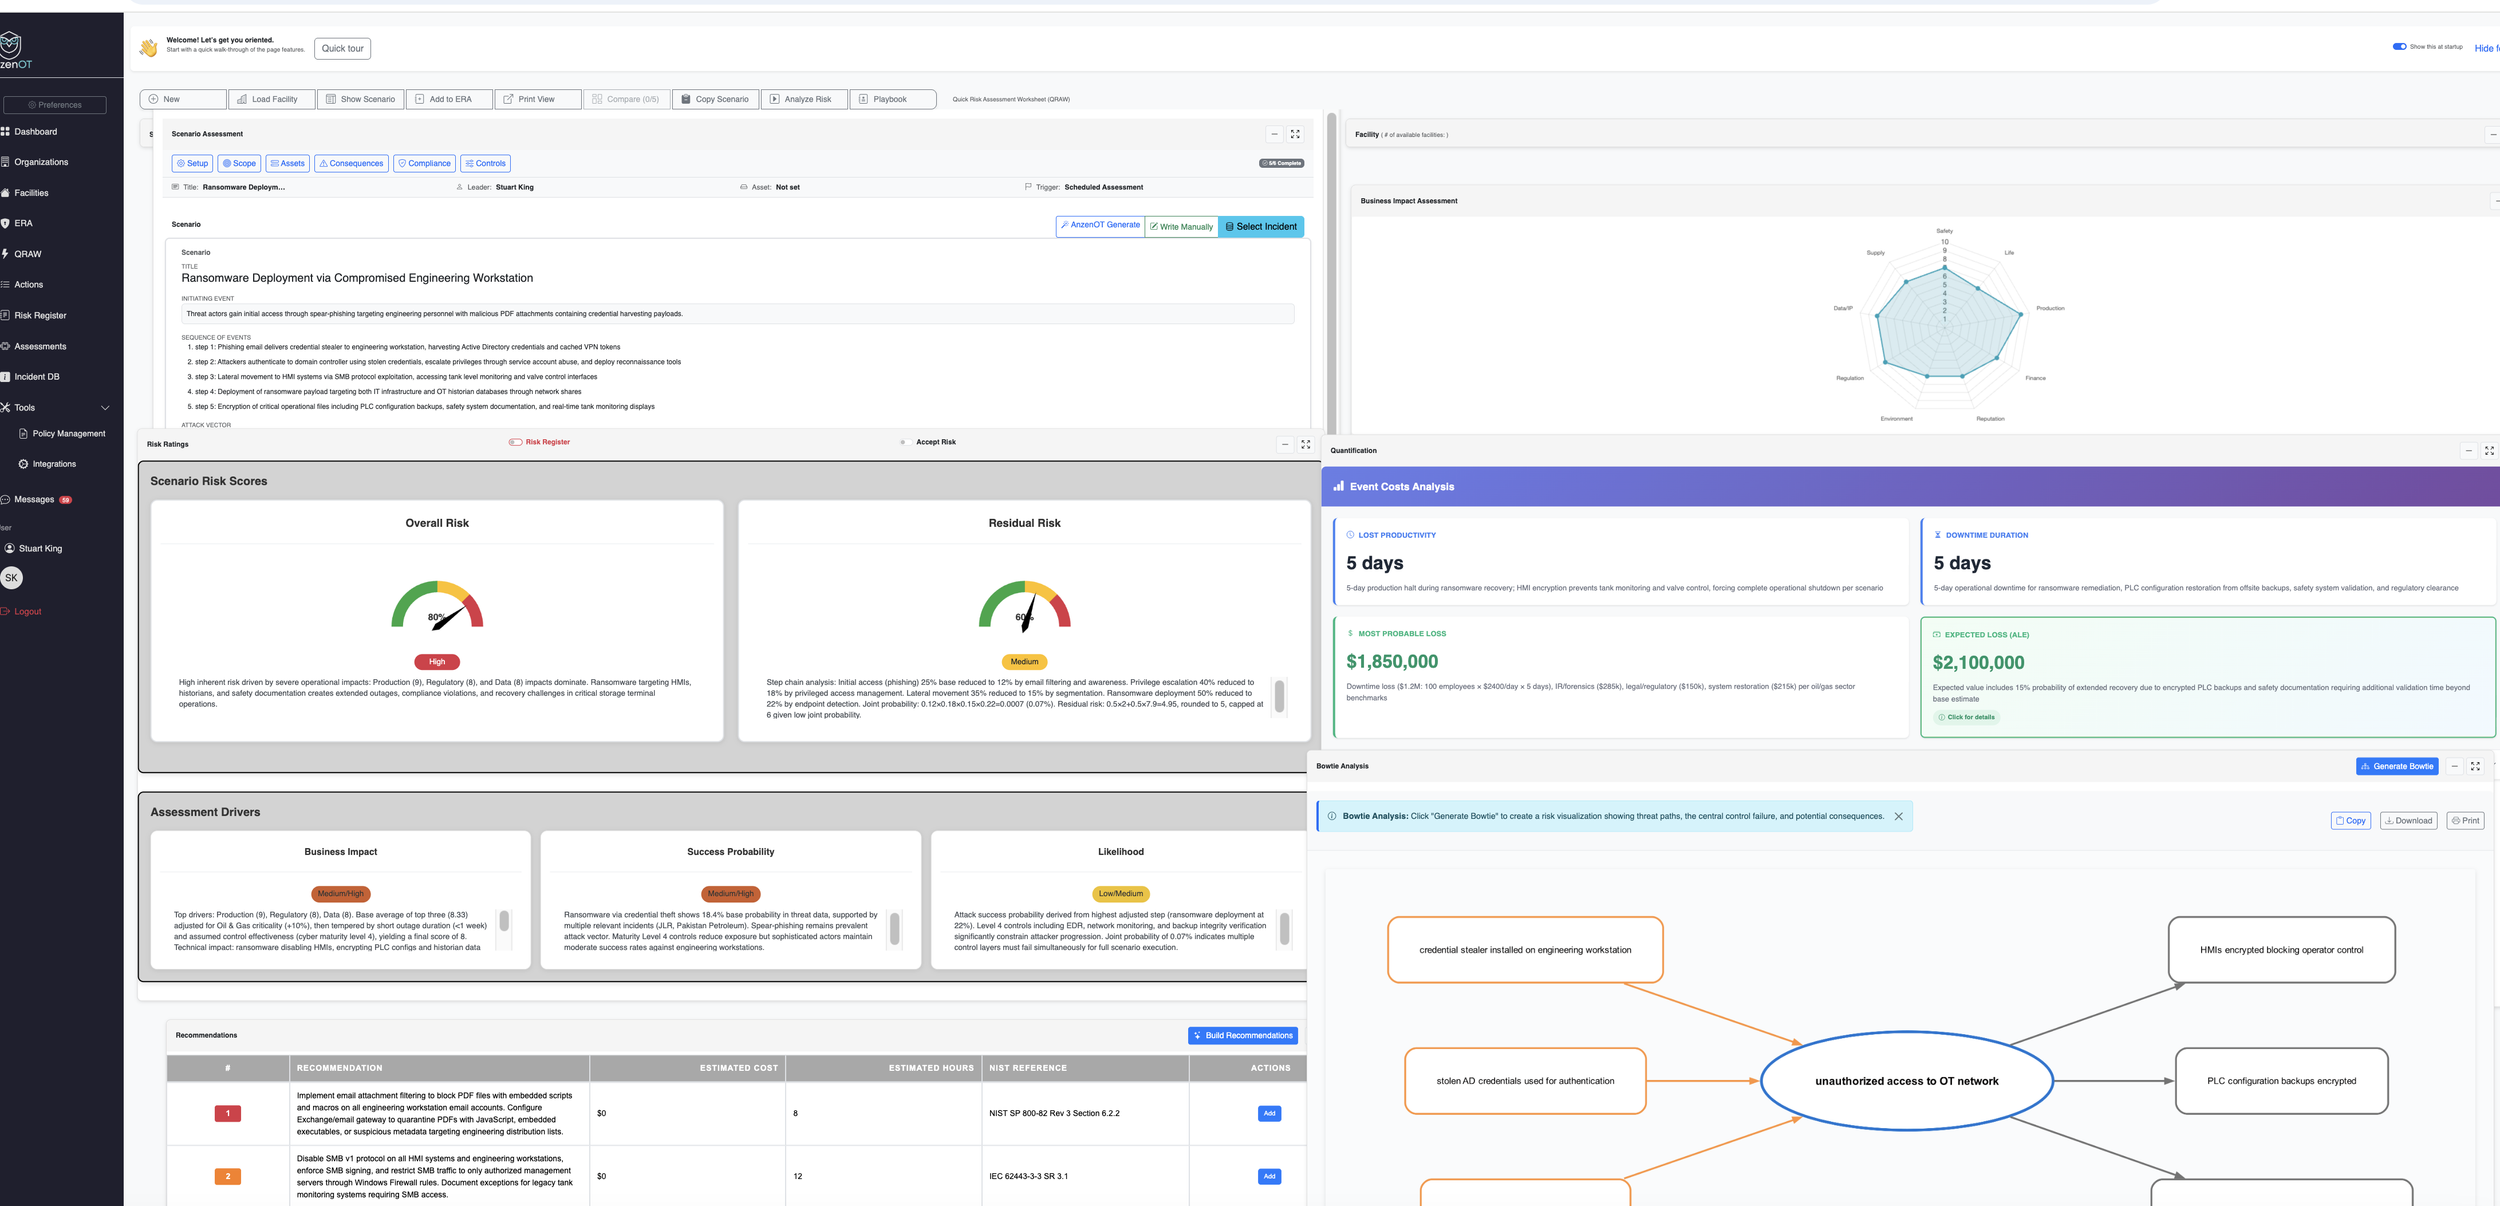Click the Copy Scenario clipboard icon
Image resolution: width=2500 pixels, height=1206 pixels.
[686, 99]
